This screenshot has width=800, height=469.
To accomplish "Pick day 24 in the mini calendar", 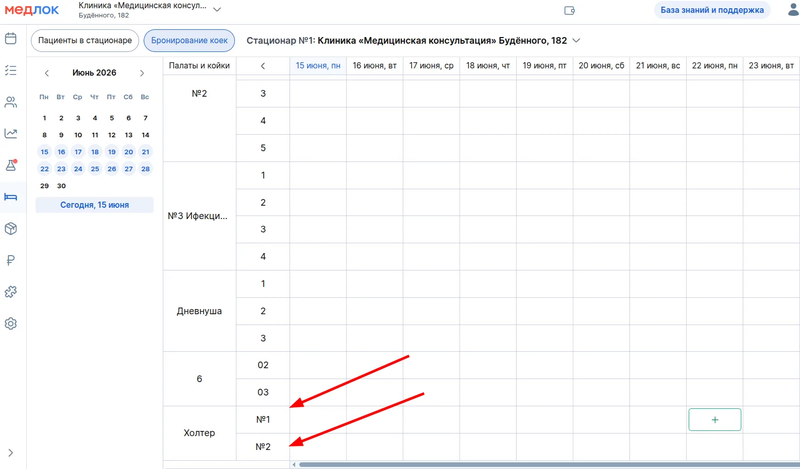I will (x=78, y=168).
